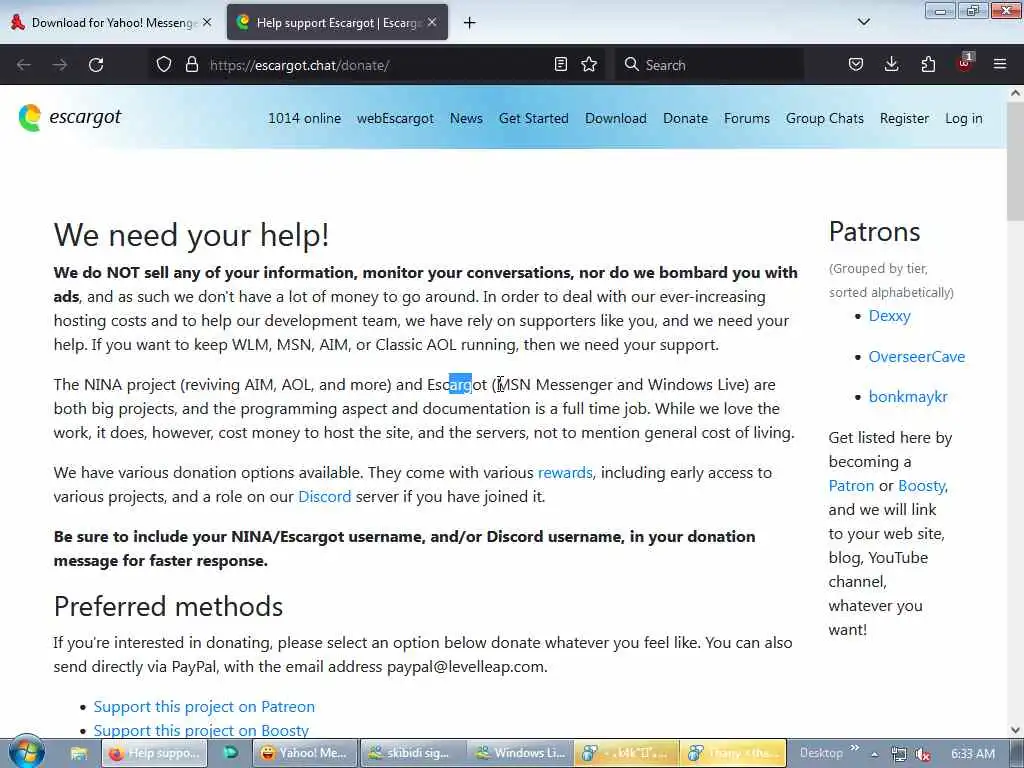Screen dimensions: 1024x768
Task: Open the tracking protection shield icon
Action: (x=164, y=64)
